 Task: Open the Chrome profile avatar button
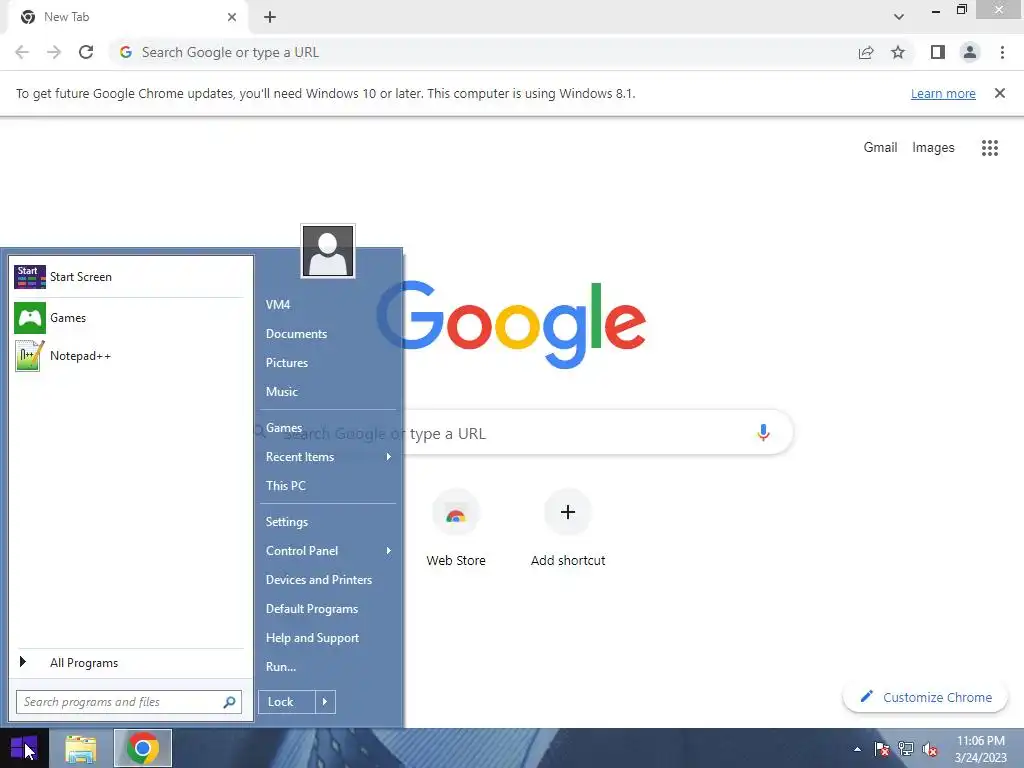pyautogui.click(x=970, y=52)
